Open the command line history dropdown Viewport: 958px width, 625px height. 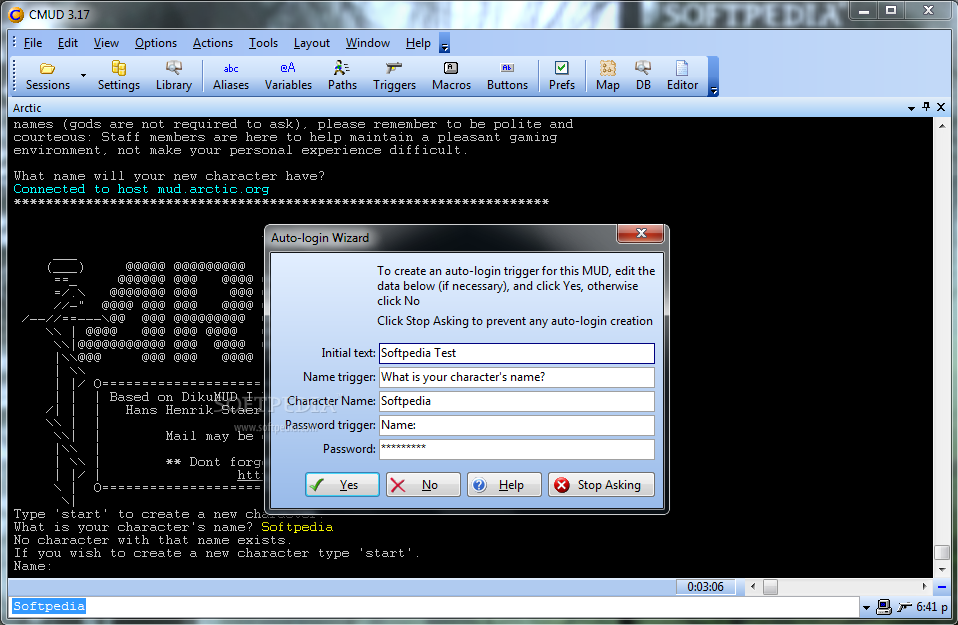tap(866, 607)
